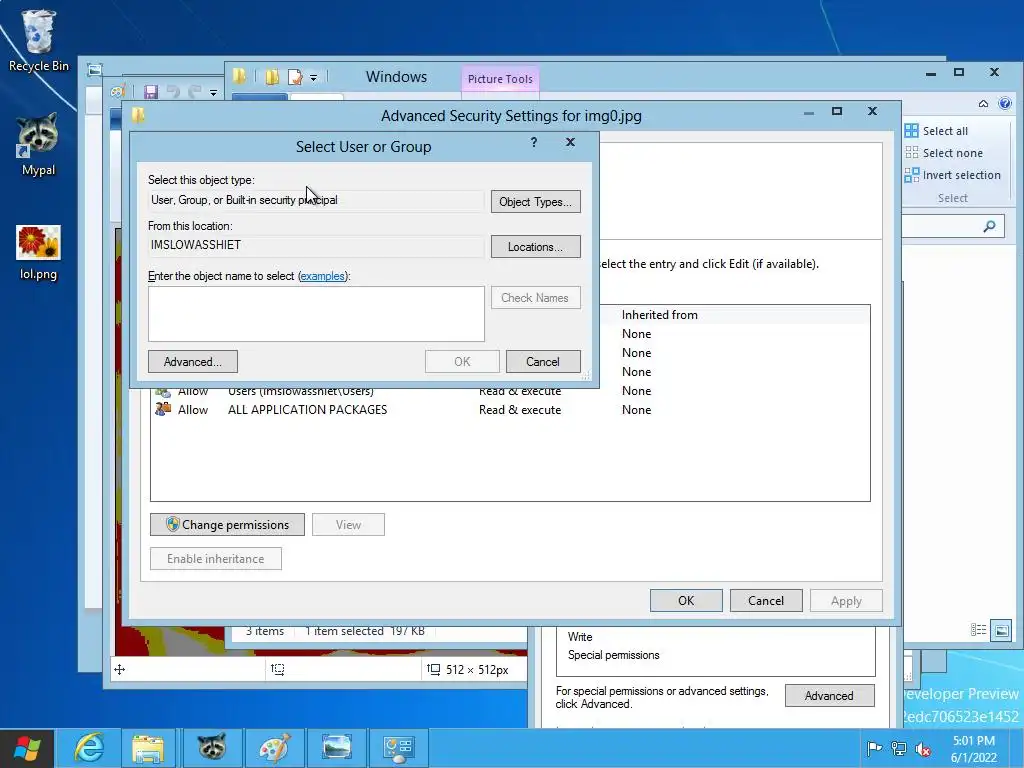Click the object name text box
This screenshot has width=1024, height=768.
(316, 313)
